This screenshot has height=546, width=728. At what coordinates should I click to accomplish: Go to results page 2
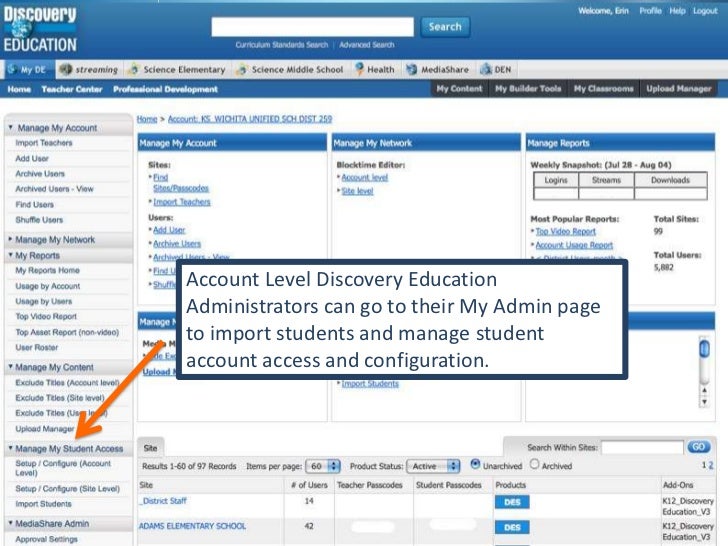coord(710,465)
